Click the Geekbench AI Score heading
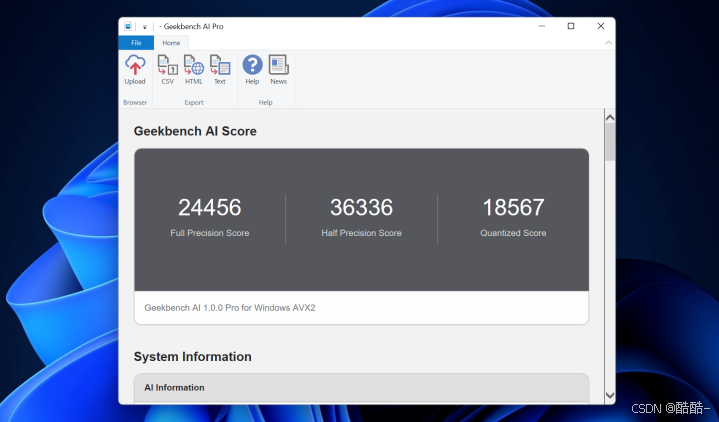719x422 pixels. tap(195, 131)
